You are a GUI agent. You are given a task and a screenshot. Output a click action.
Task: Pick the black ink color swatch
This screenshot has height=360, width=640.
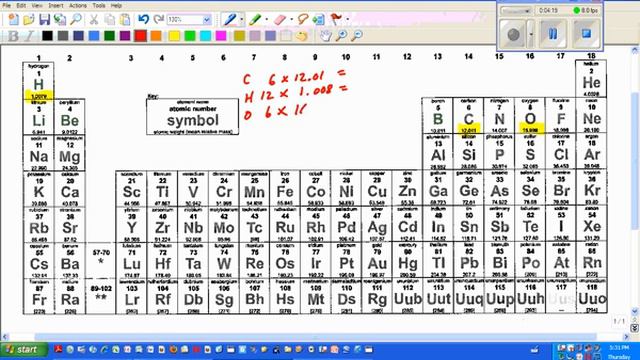click(x=47, y=36)
